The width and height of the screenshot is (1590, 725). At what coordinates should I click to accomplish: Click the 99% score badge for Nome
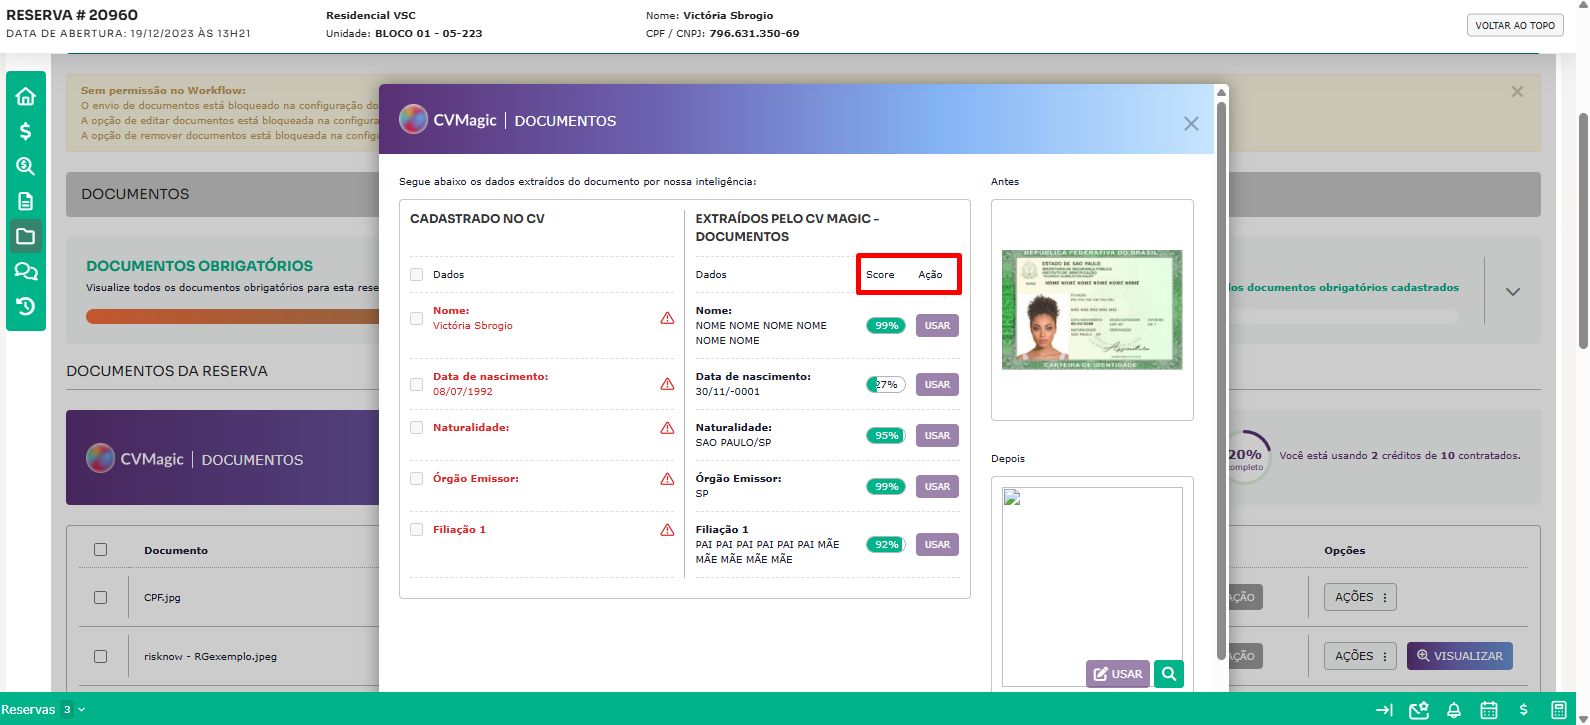pyautogui.click(x=886, y=326)
